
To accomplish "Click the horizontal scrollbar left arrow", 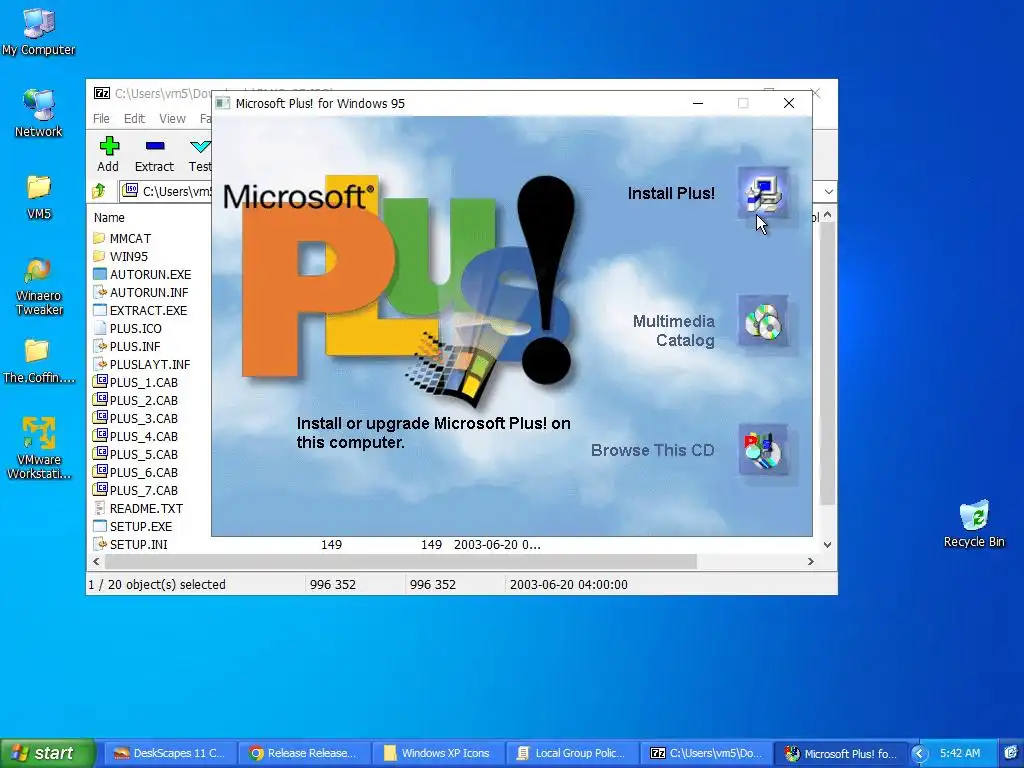I will click(x=97, y=562).
